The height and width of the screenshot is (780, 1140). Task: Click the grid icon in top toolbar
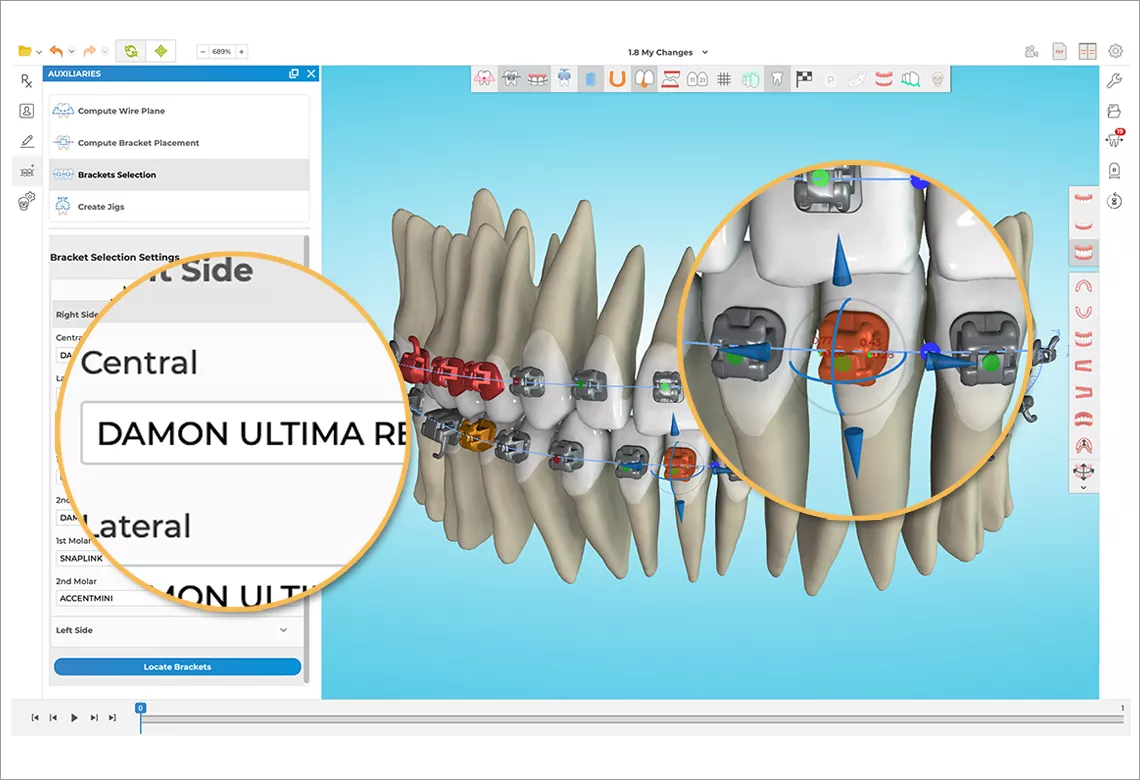(724, 79)
